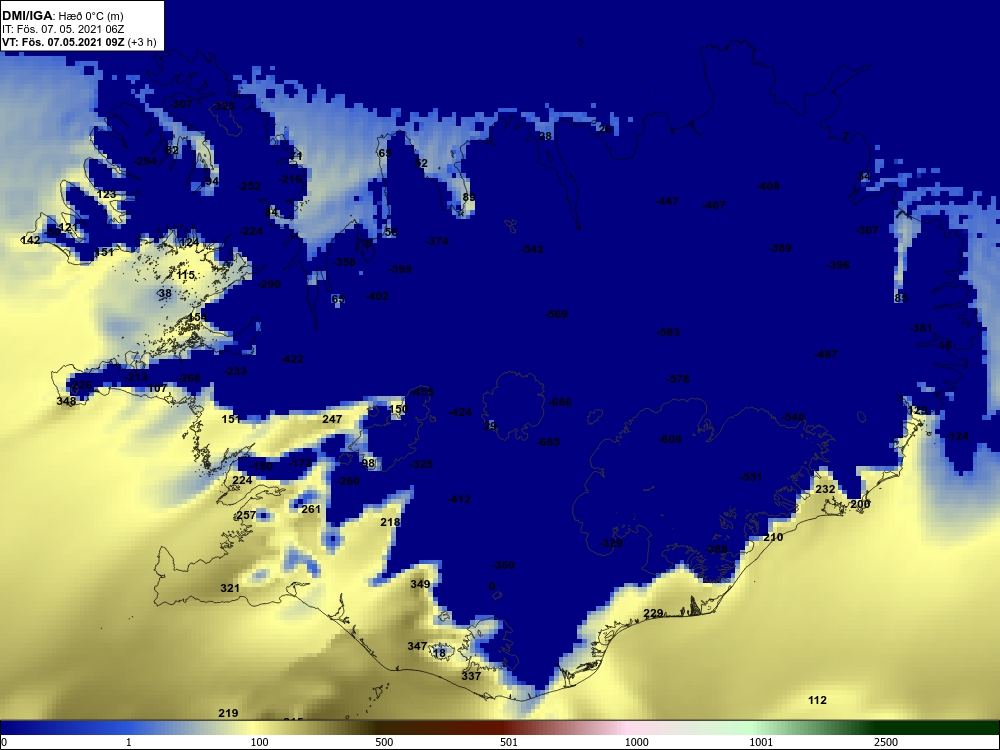This screenshot has width=1000, height=750.
Task: Click the map value -424
Action: [460, 413]
